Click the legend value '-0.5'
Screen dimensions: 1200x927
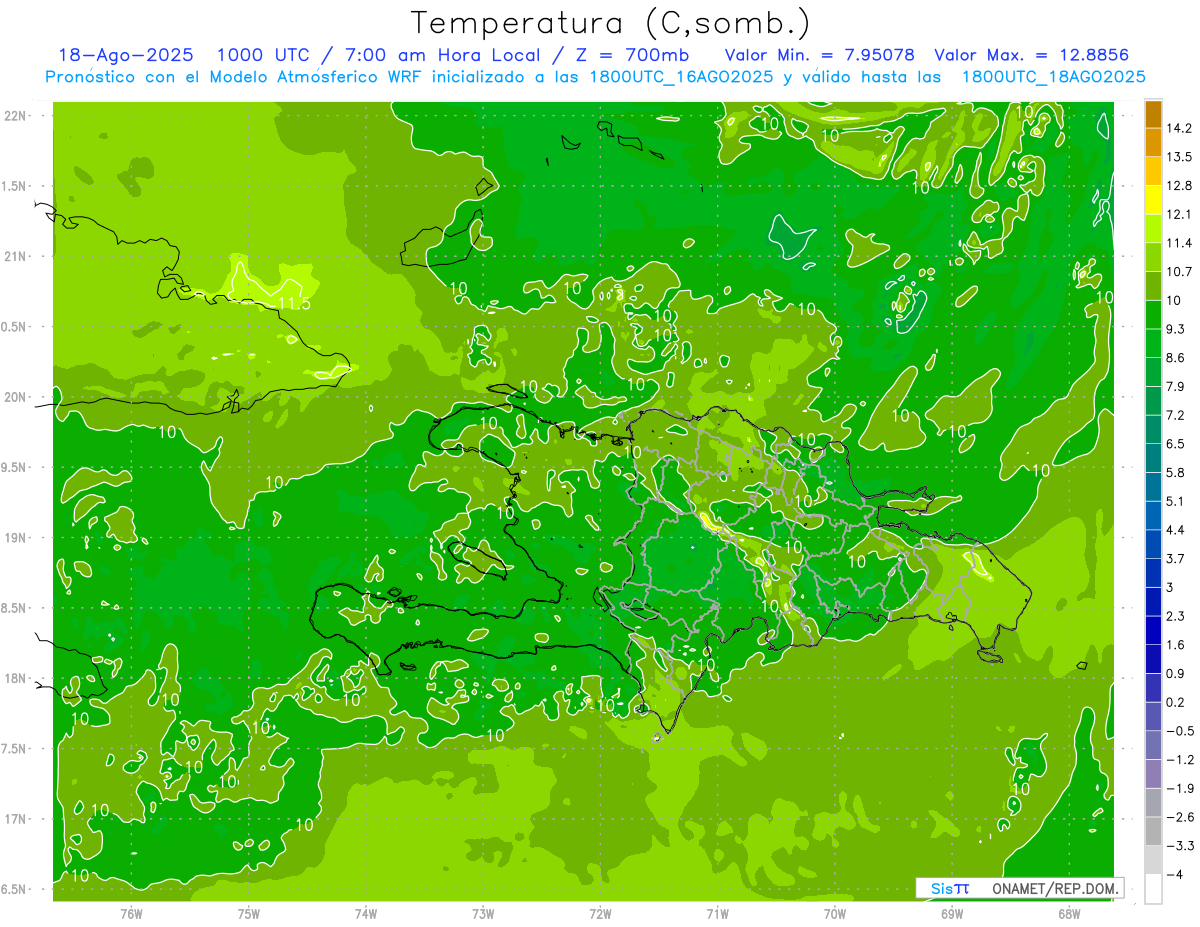tap(1178, 731)
